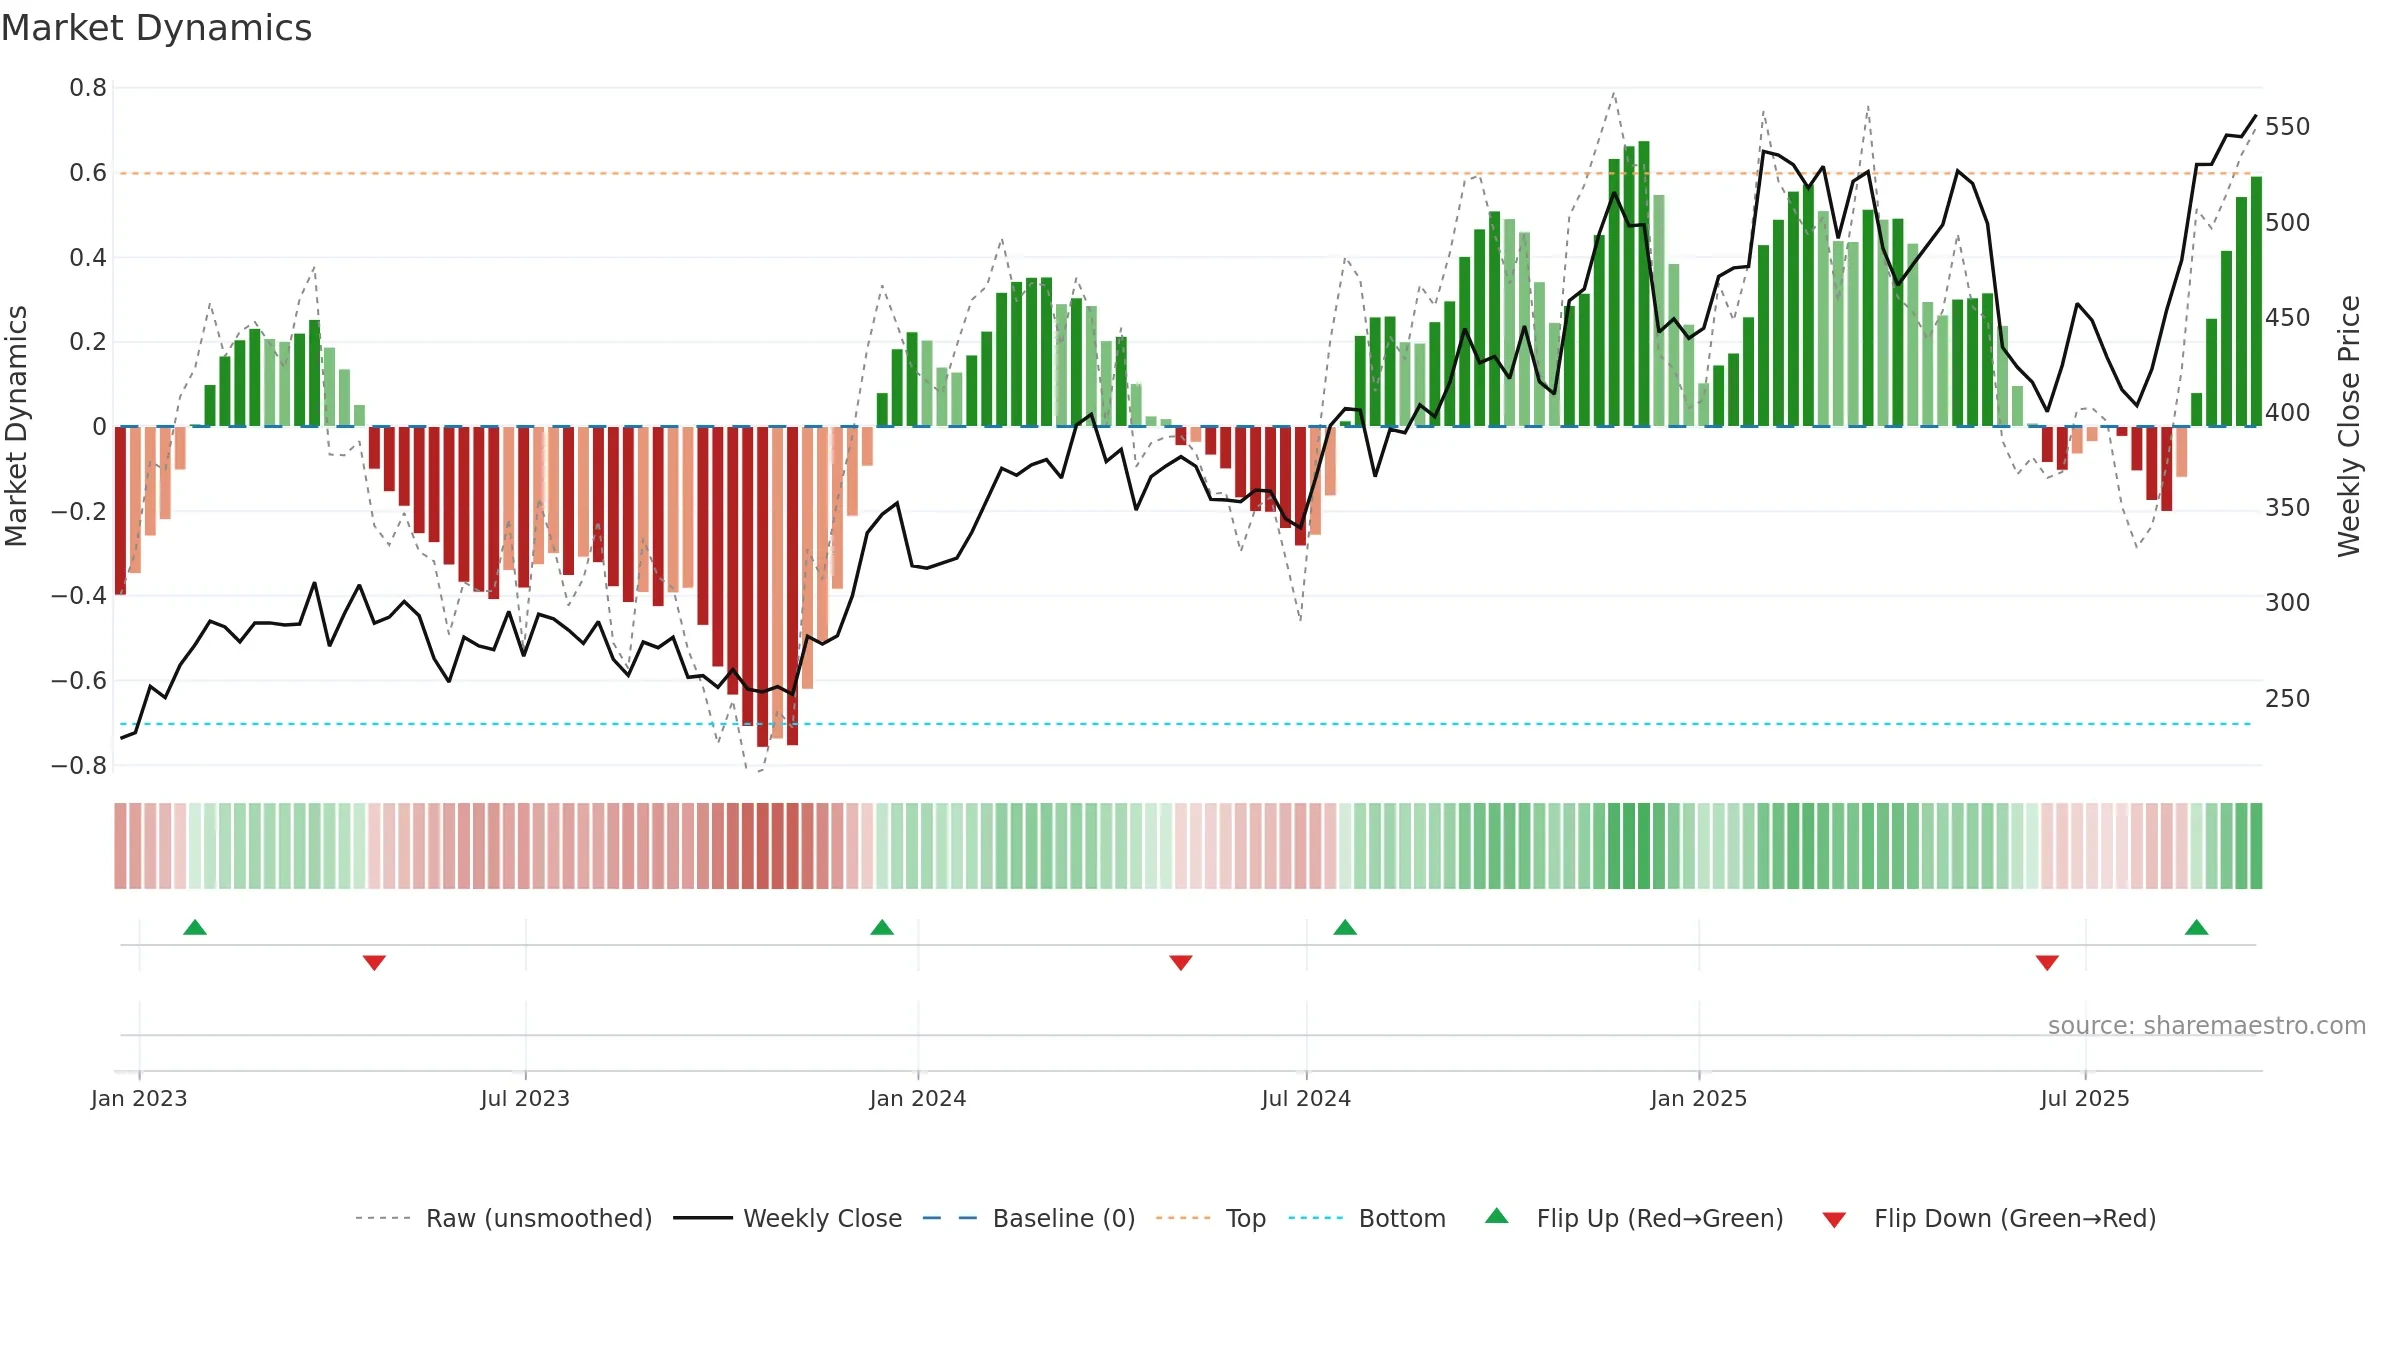Click the green flip-up marker just after Jul 2024

click(x=1345, y=927)
